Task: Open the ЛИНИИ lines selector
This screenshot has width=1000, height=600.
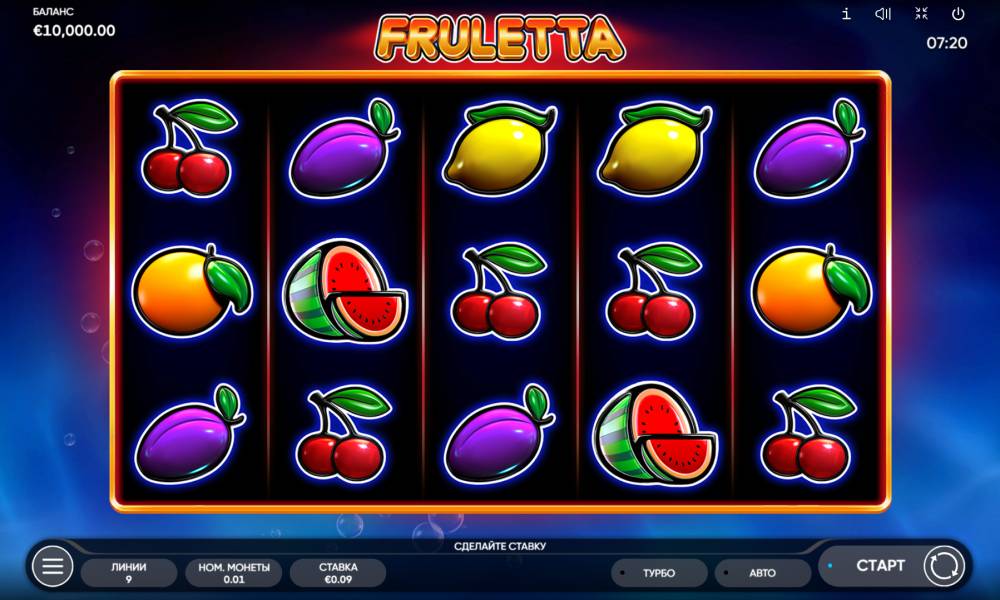Action: pos(129,573)
